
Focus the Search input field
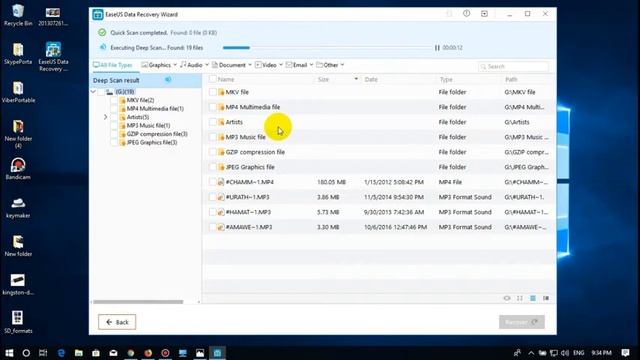(x=513, y=66)
